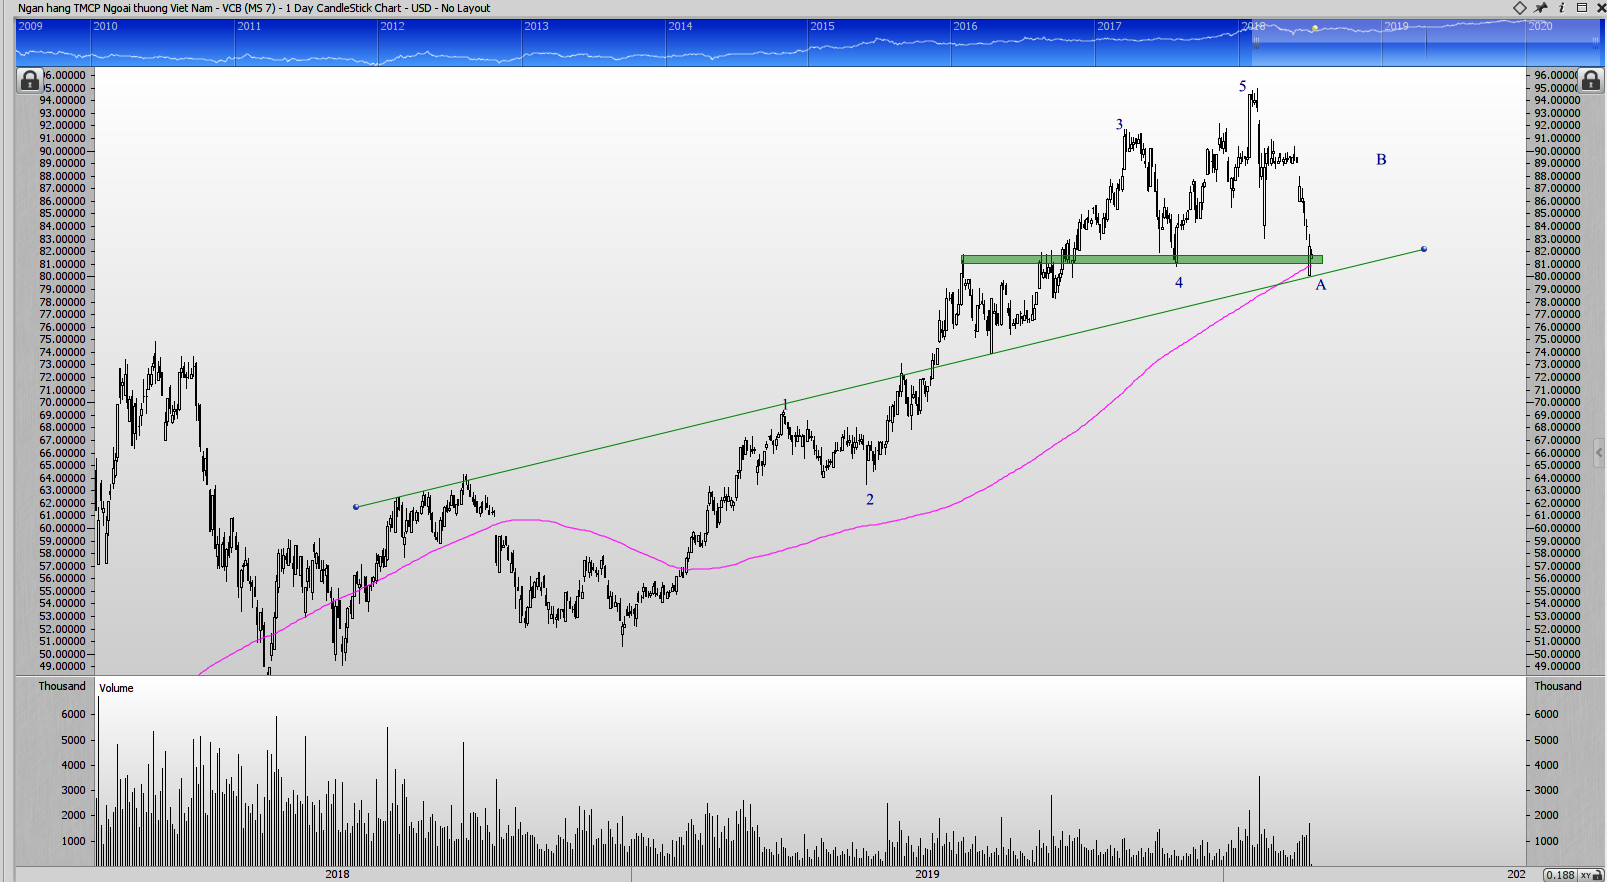This screenshot has width=1607, height=882.
Task: Expand the collapsed right side panel arrow
Action: [x=1599, y=453]
